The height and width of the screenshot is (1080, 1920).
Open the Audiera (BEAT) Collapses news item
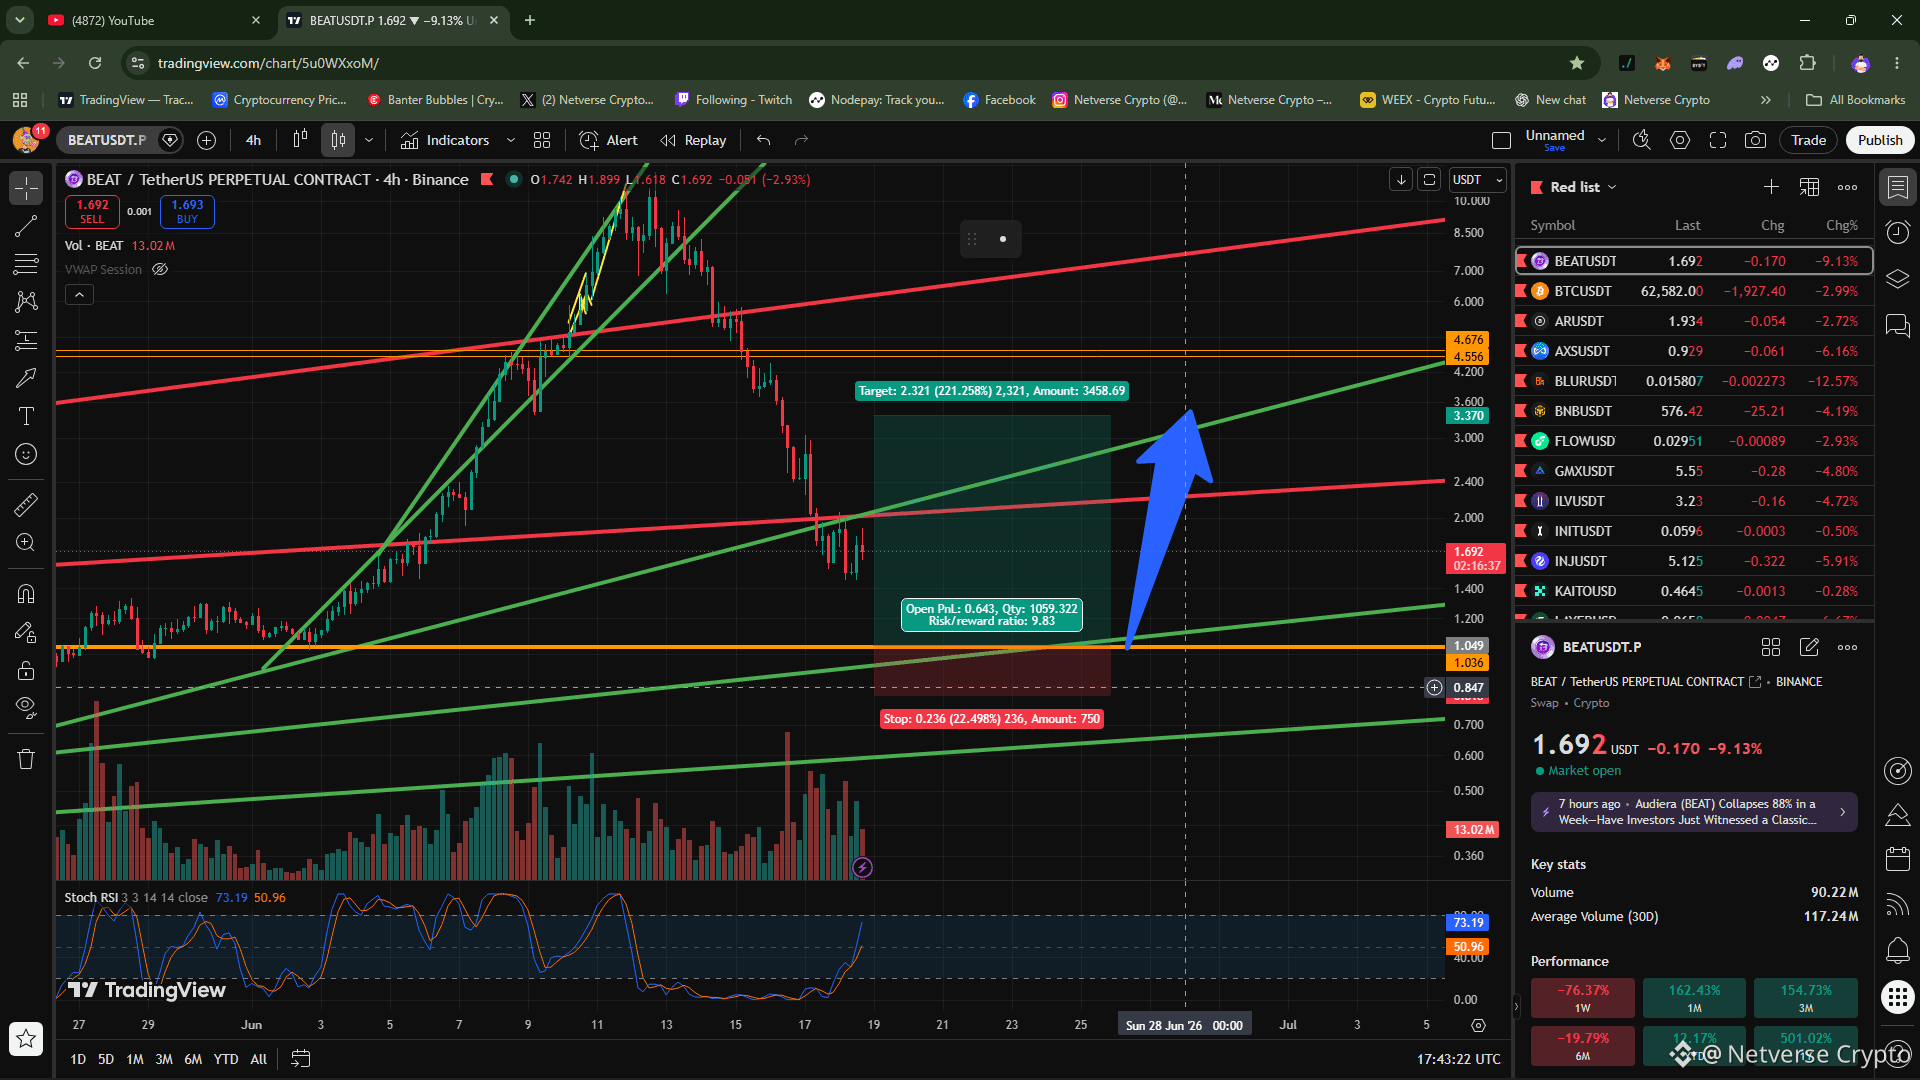coord(1694,812)
